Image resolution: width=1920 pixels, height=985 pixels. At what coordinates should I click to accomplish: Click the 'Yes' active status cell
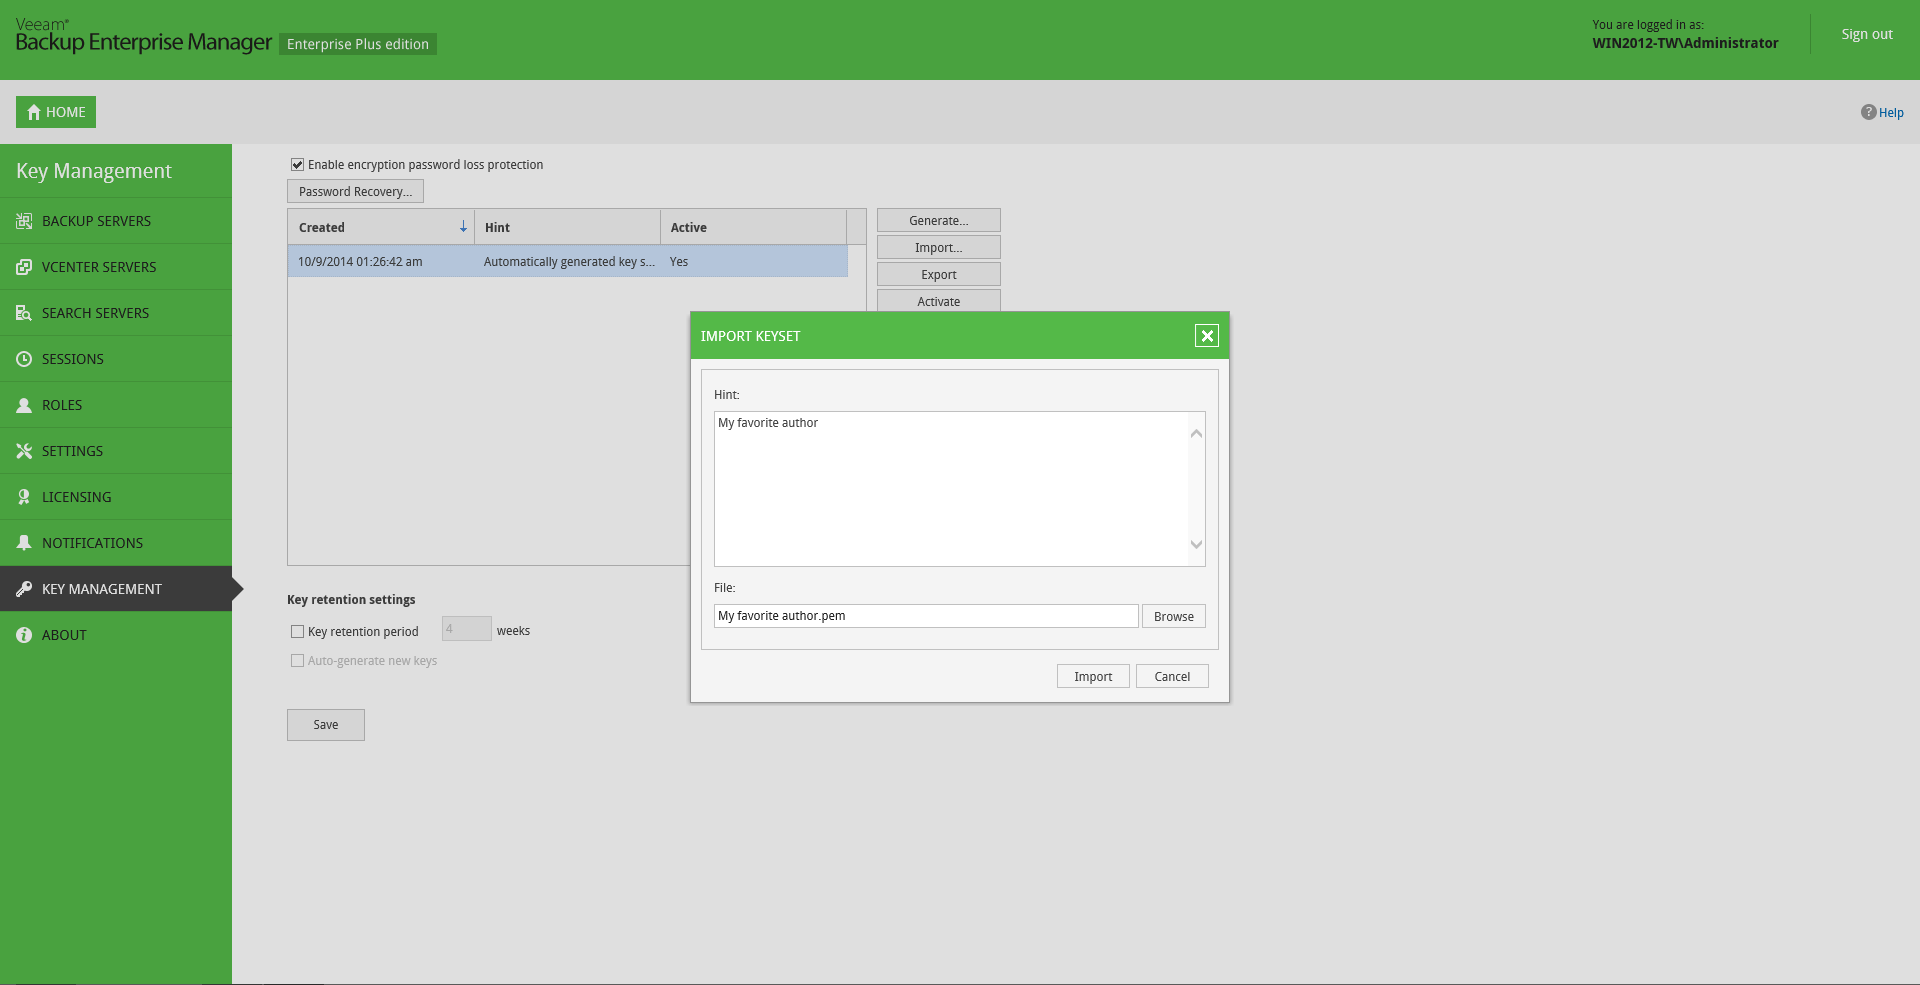679,262
